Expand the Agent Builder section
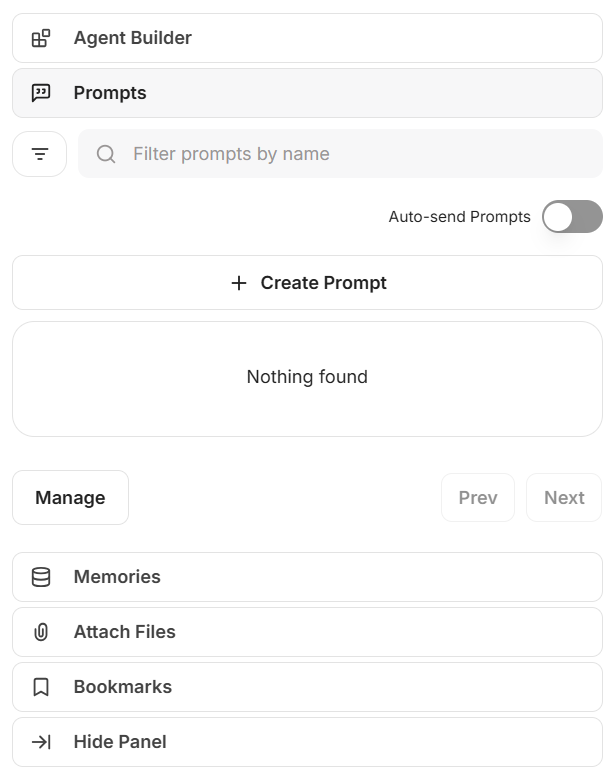This screenshot has height=776, width=607. (x=307, y=39)
